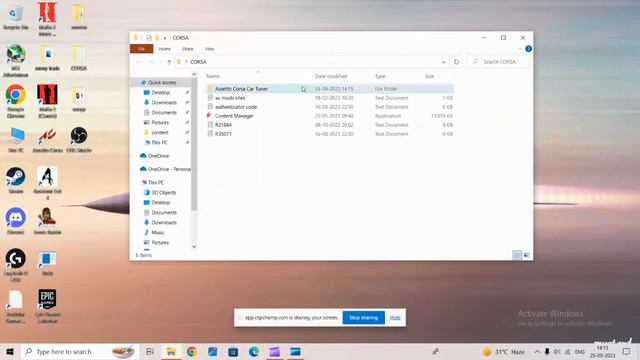Launch Google Chrome from the desktop
Screen dimensions: 640x360
pyautogui.click(x=16, y=101)
